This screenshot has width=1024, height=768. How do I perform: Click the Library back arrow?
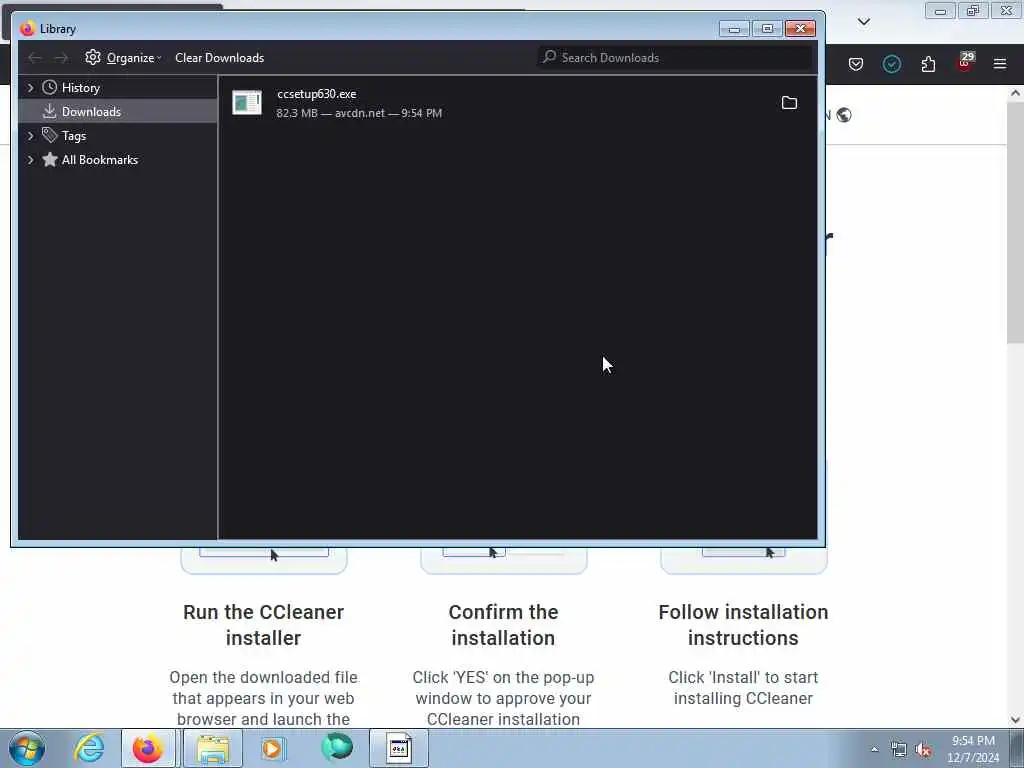pos(35,57)
